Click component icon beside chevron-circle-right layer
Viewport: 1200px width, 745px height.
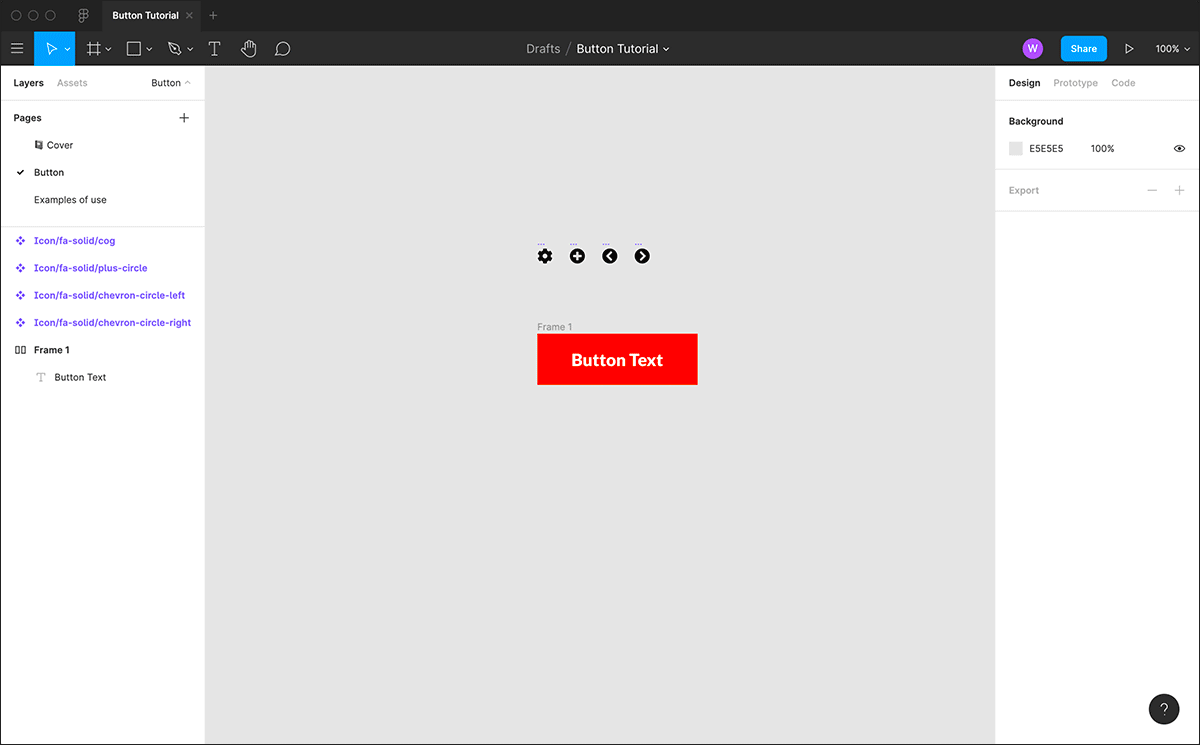[x=20, y=323]
